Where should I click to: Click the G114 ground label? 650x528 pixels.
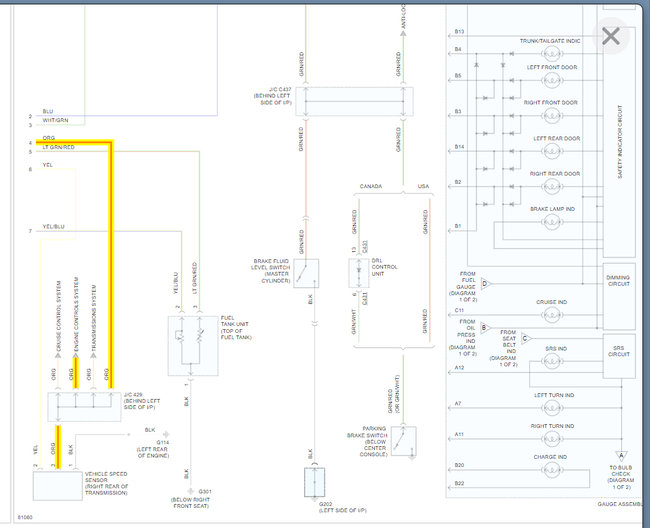162,443
